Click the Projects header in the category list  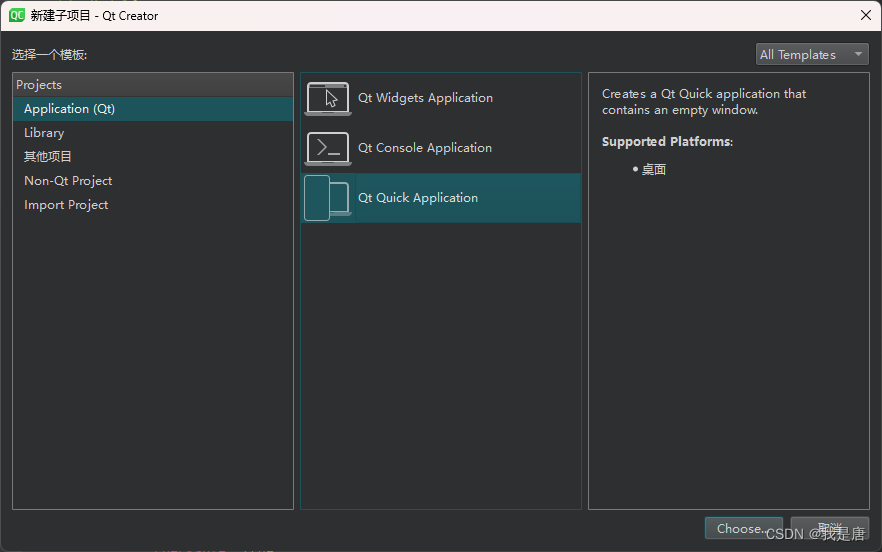coord(152,84)
